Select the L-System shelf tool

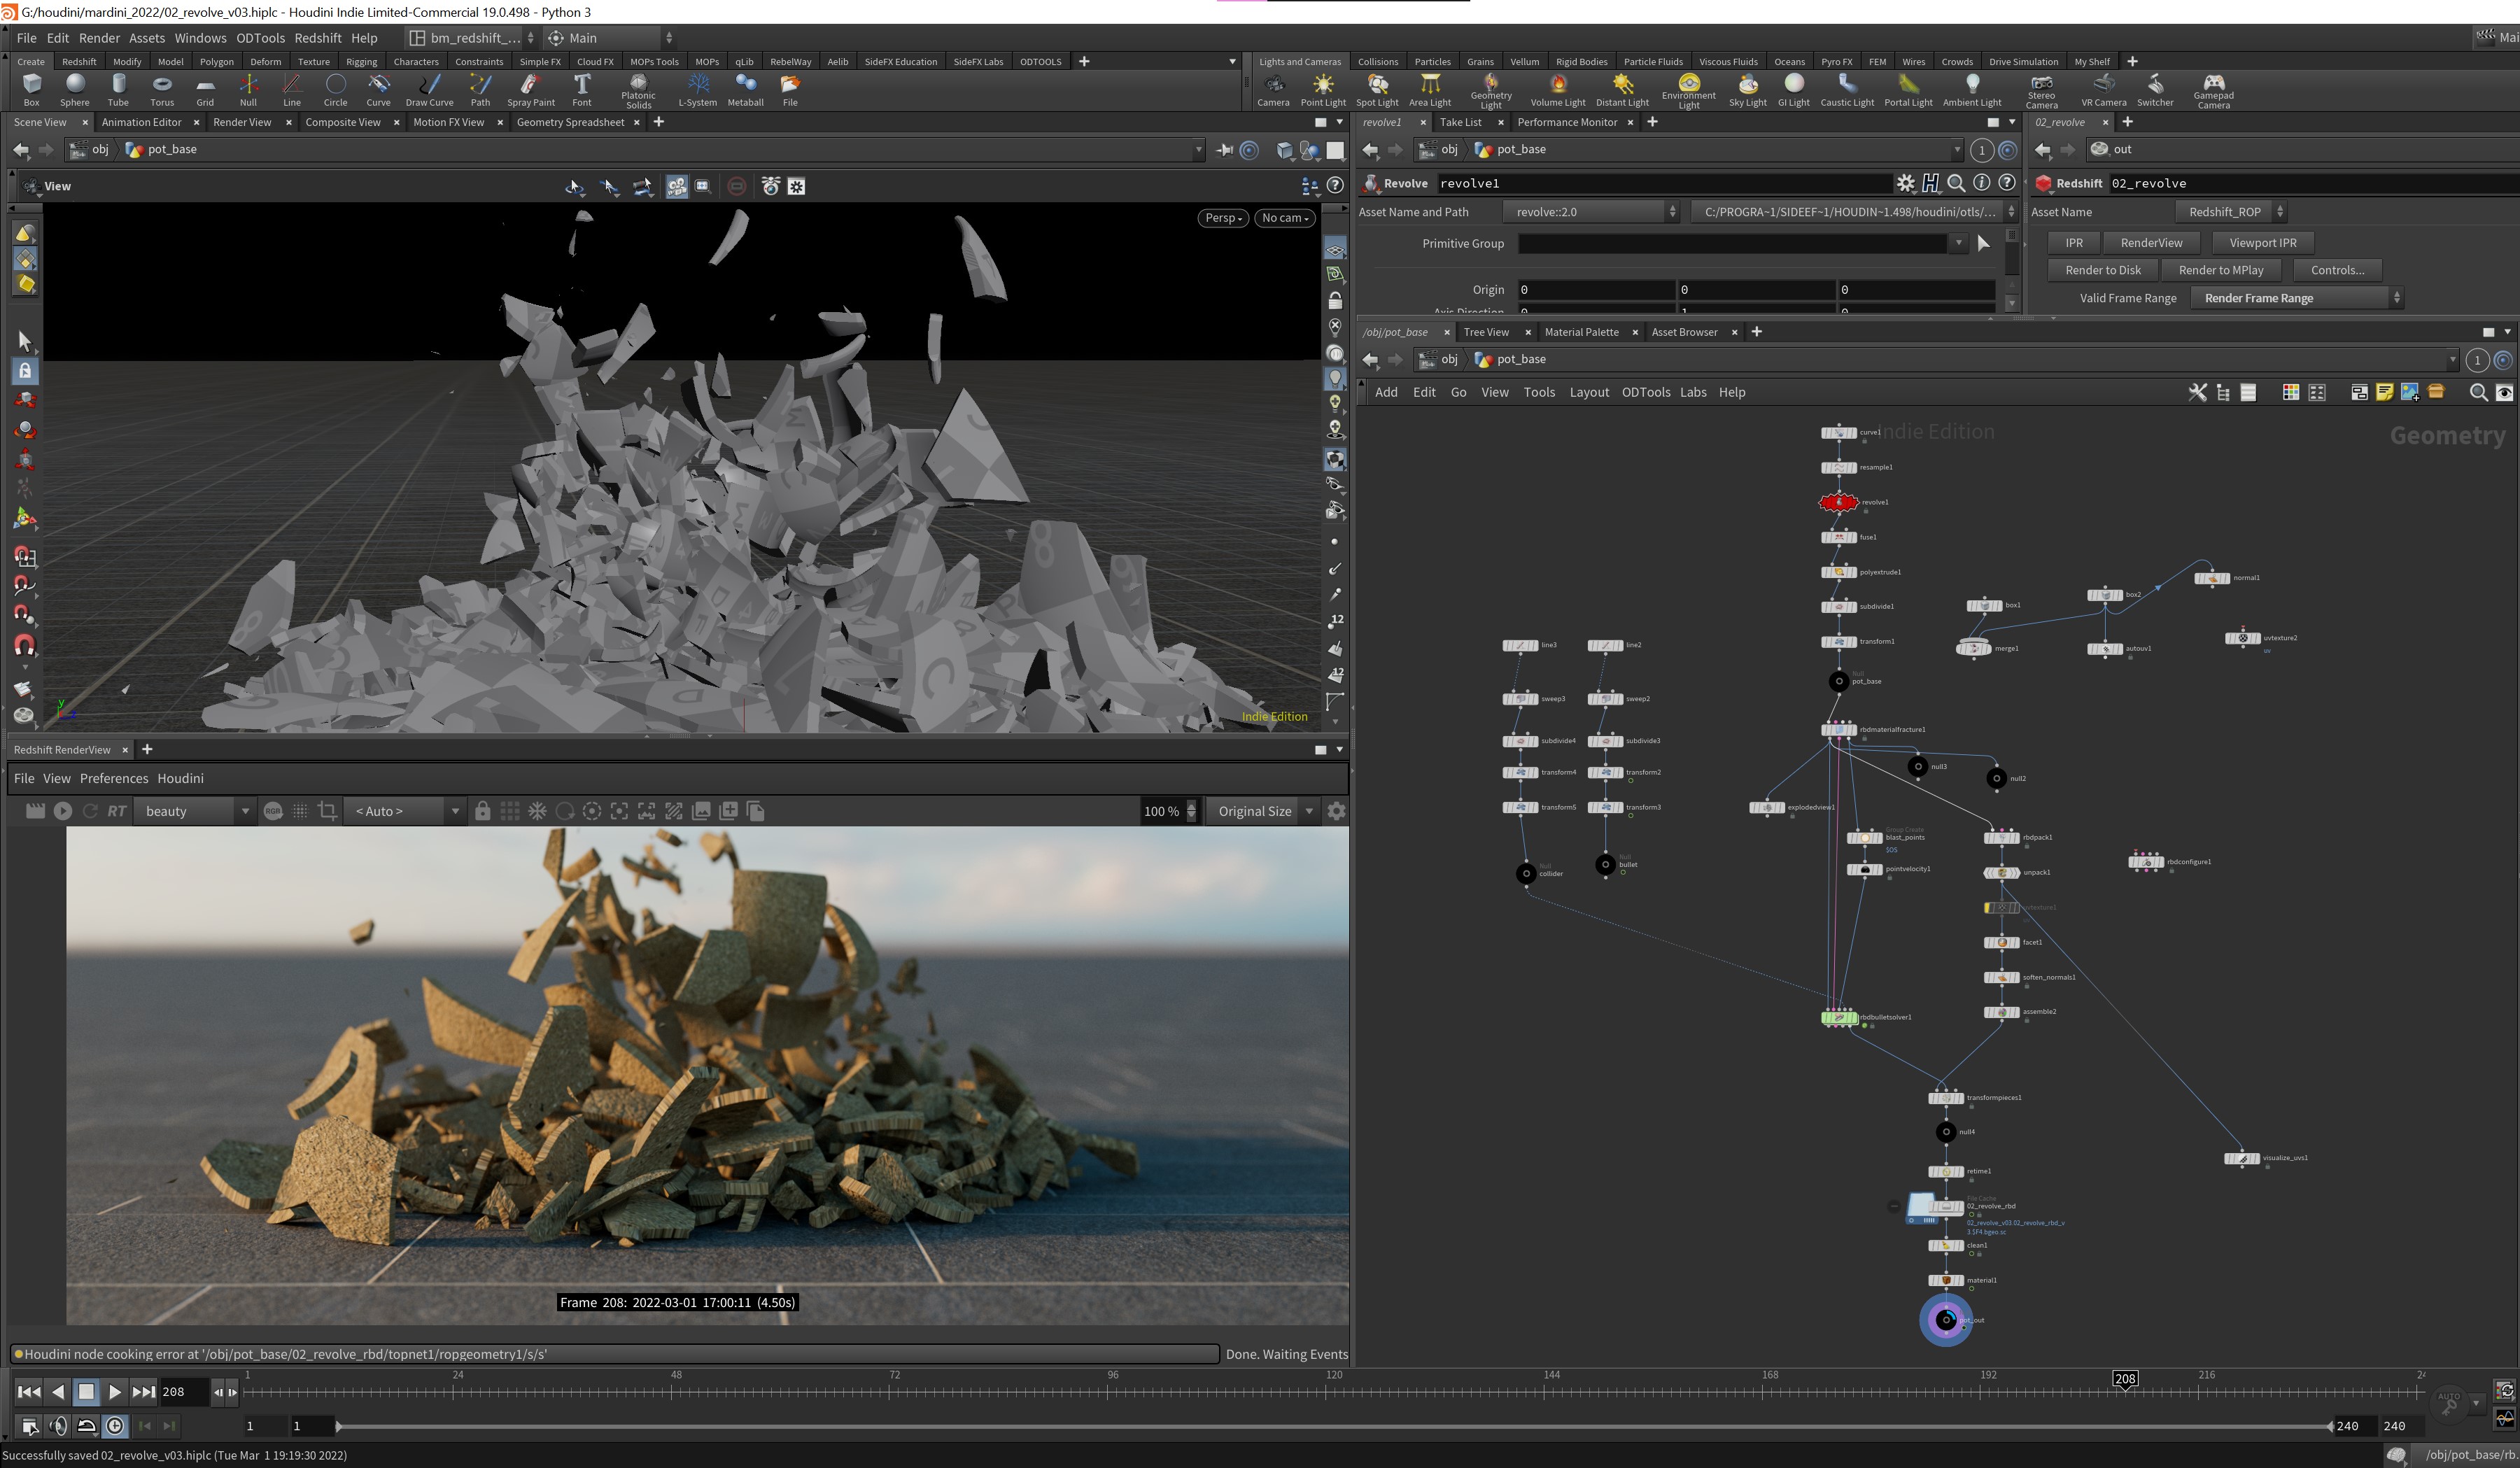pyautogui.click(x=698, y=89)
